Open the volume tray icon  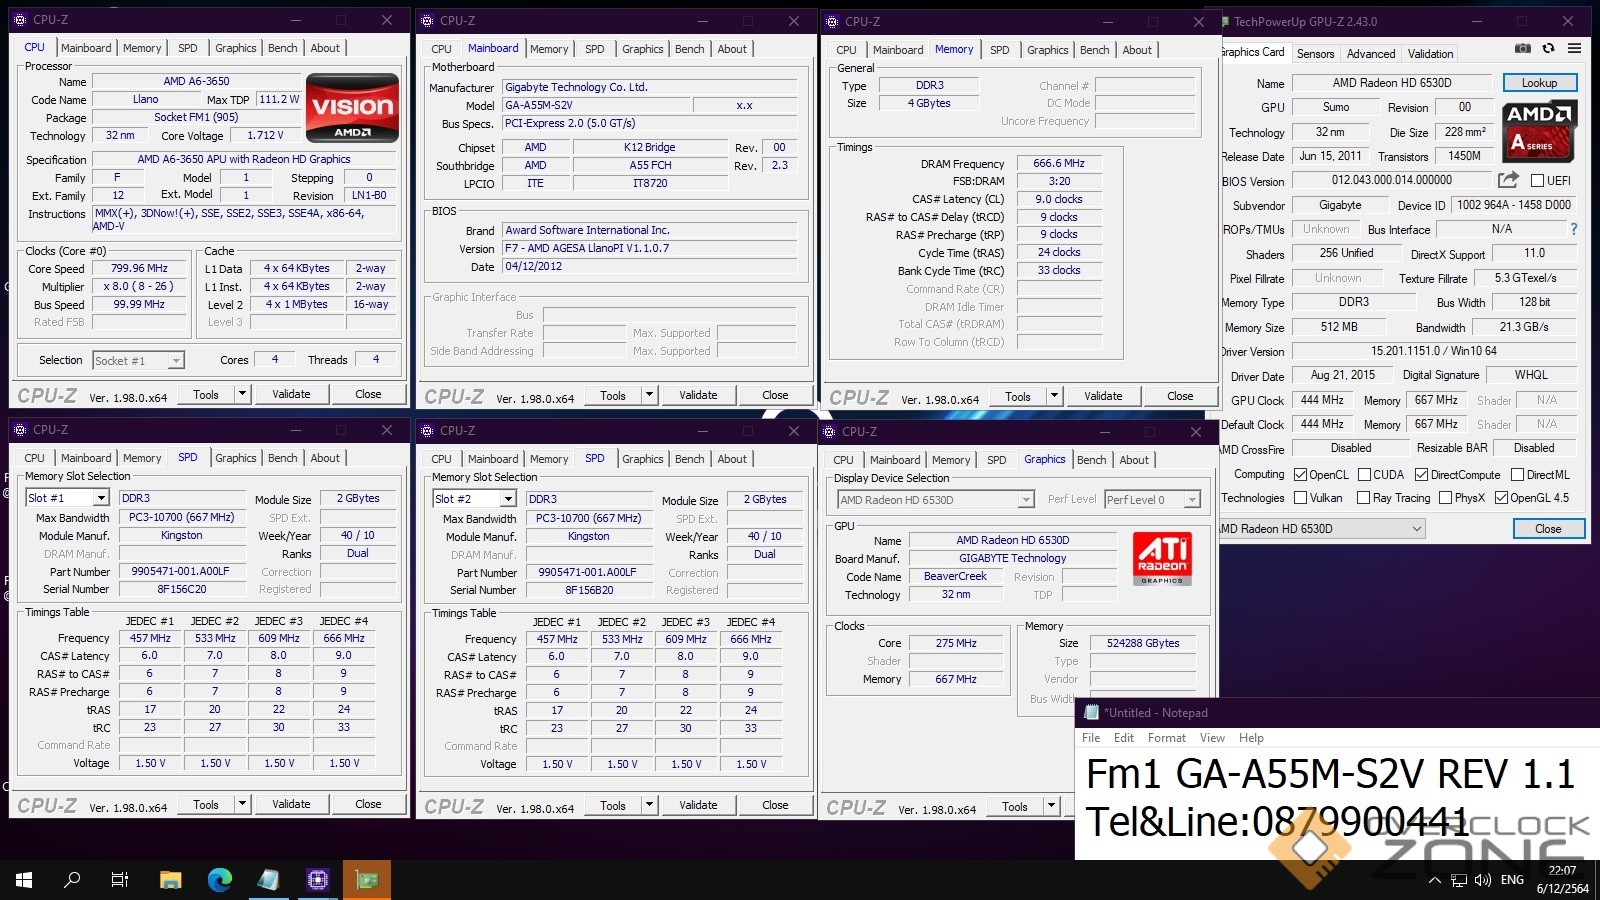pos(1483,880)
